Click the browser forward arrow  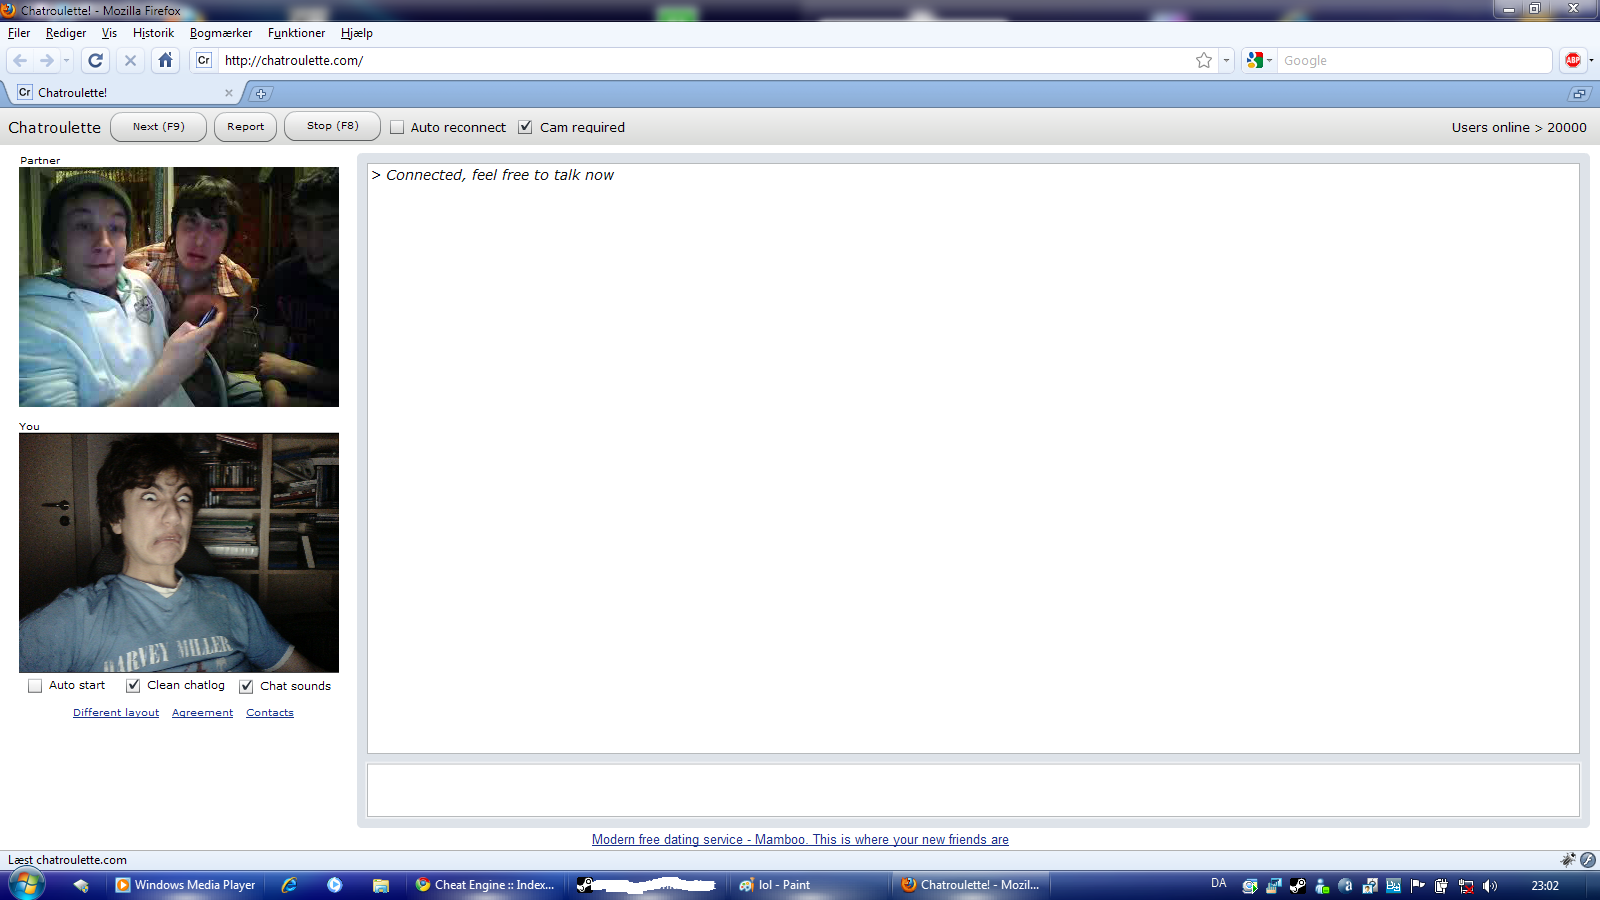[x=46, y=60]
